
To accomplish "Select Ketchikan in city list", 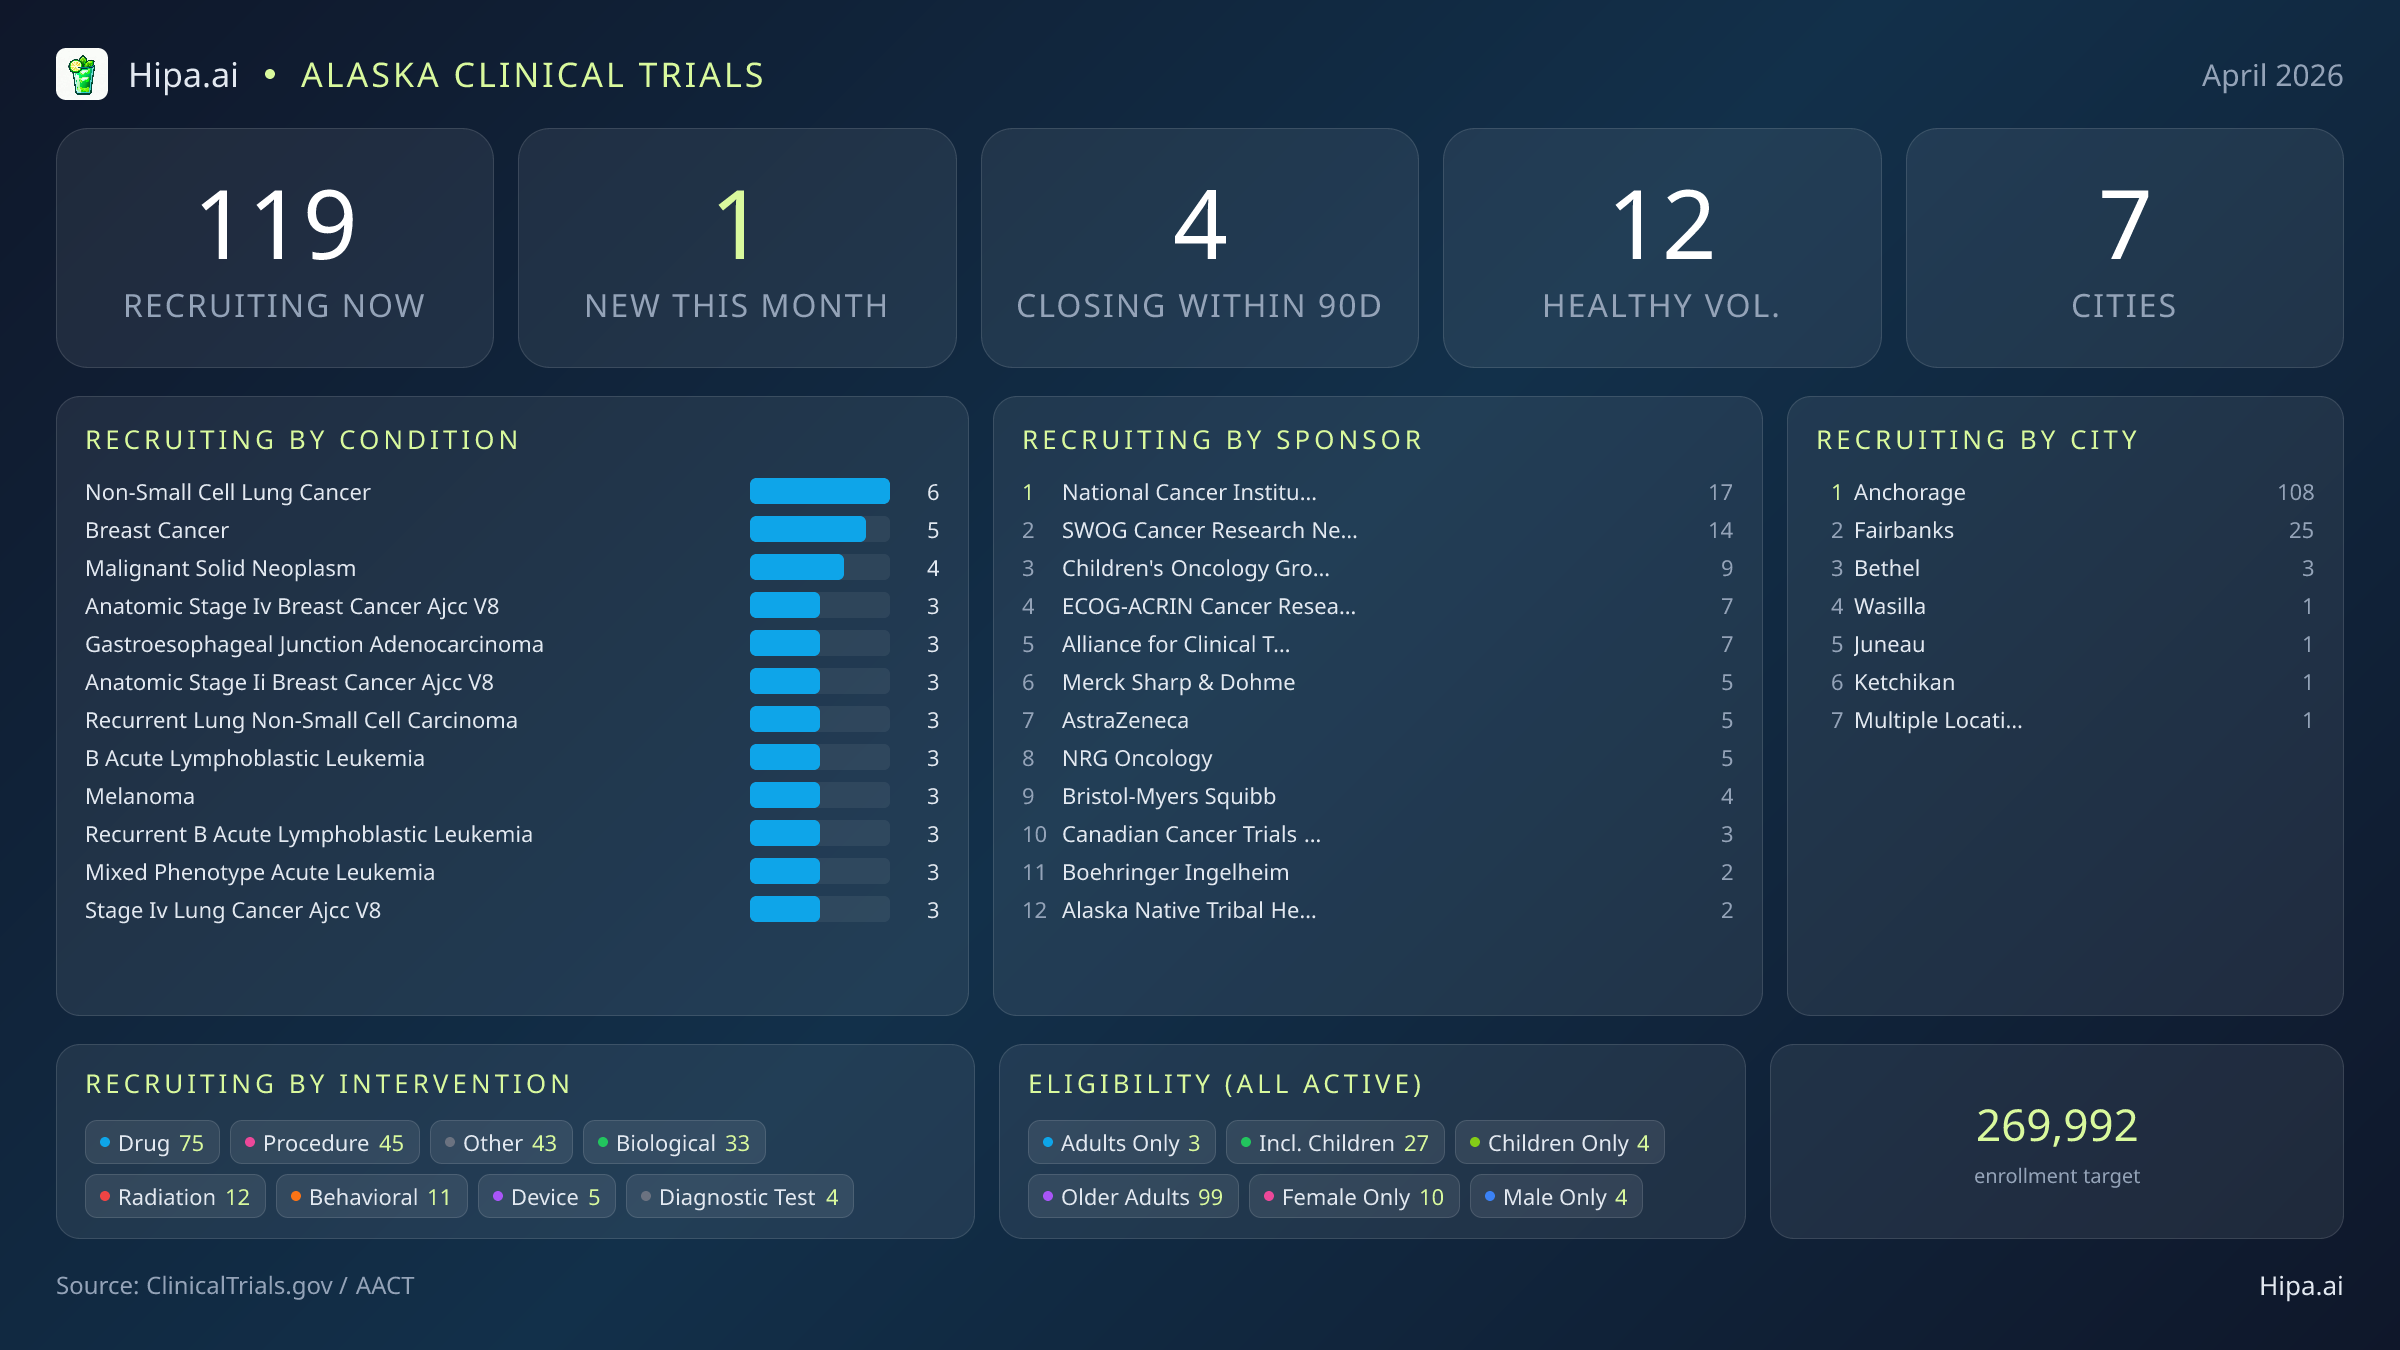I will [2065, 682].
